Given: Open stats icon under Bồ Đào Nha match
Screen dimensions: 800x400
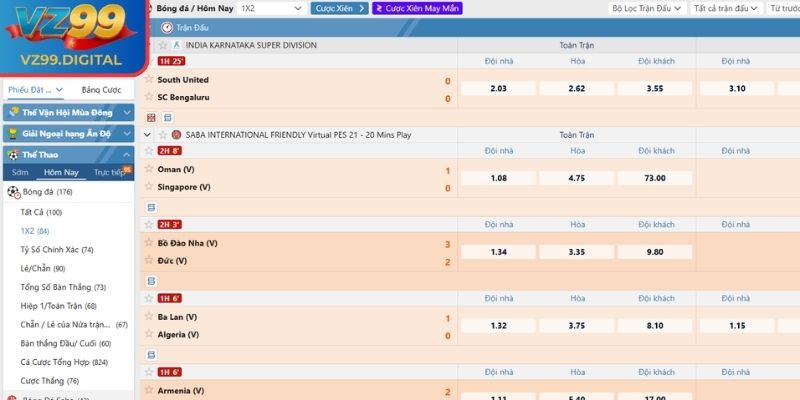Looking at the screenshot, I should [151, 281].
